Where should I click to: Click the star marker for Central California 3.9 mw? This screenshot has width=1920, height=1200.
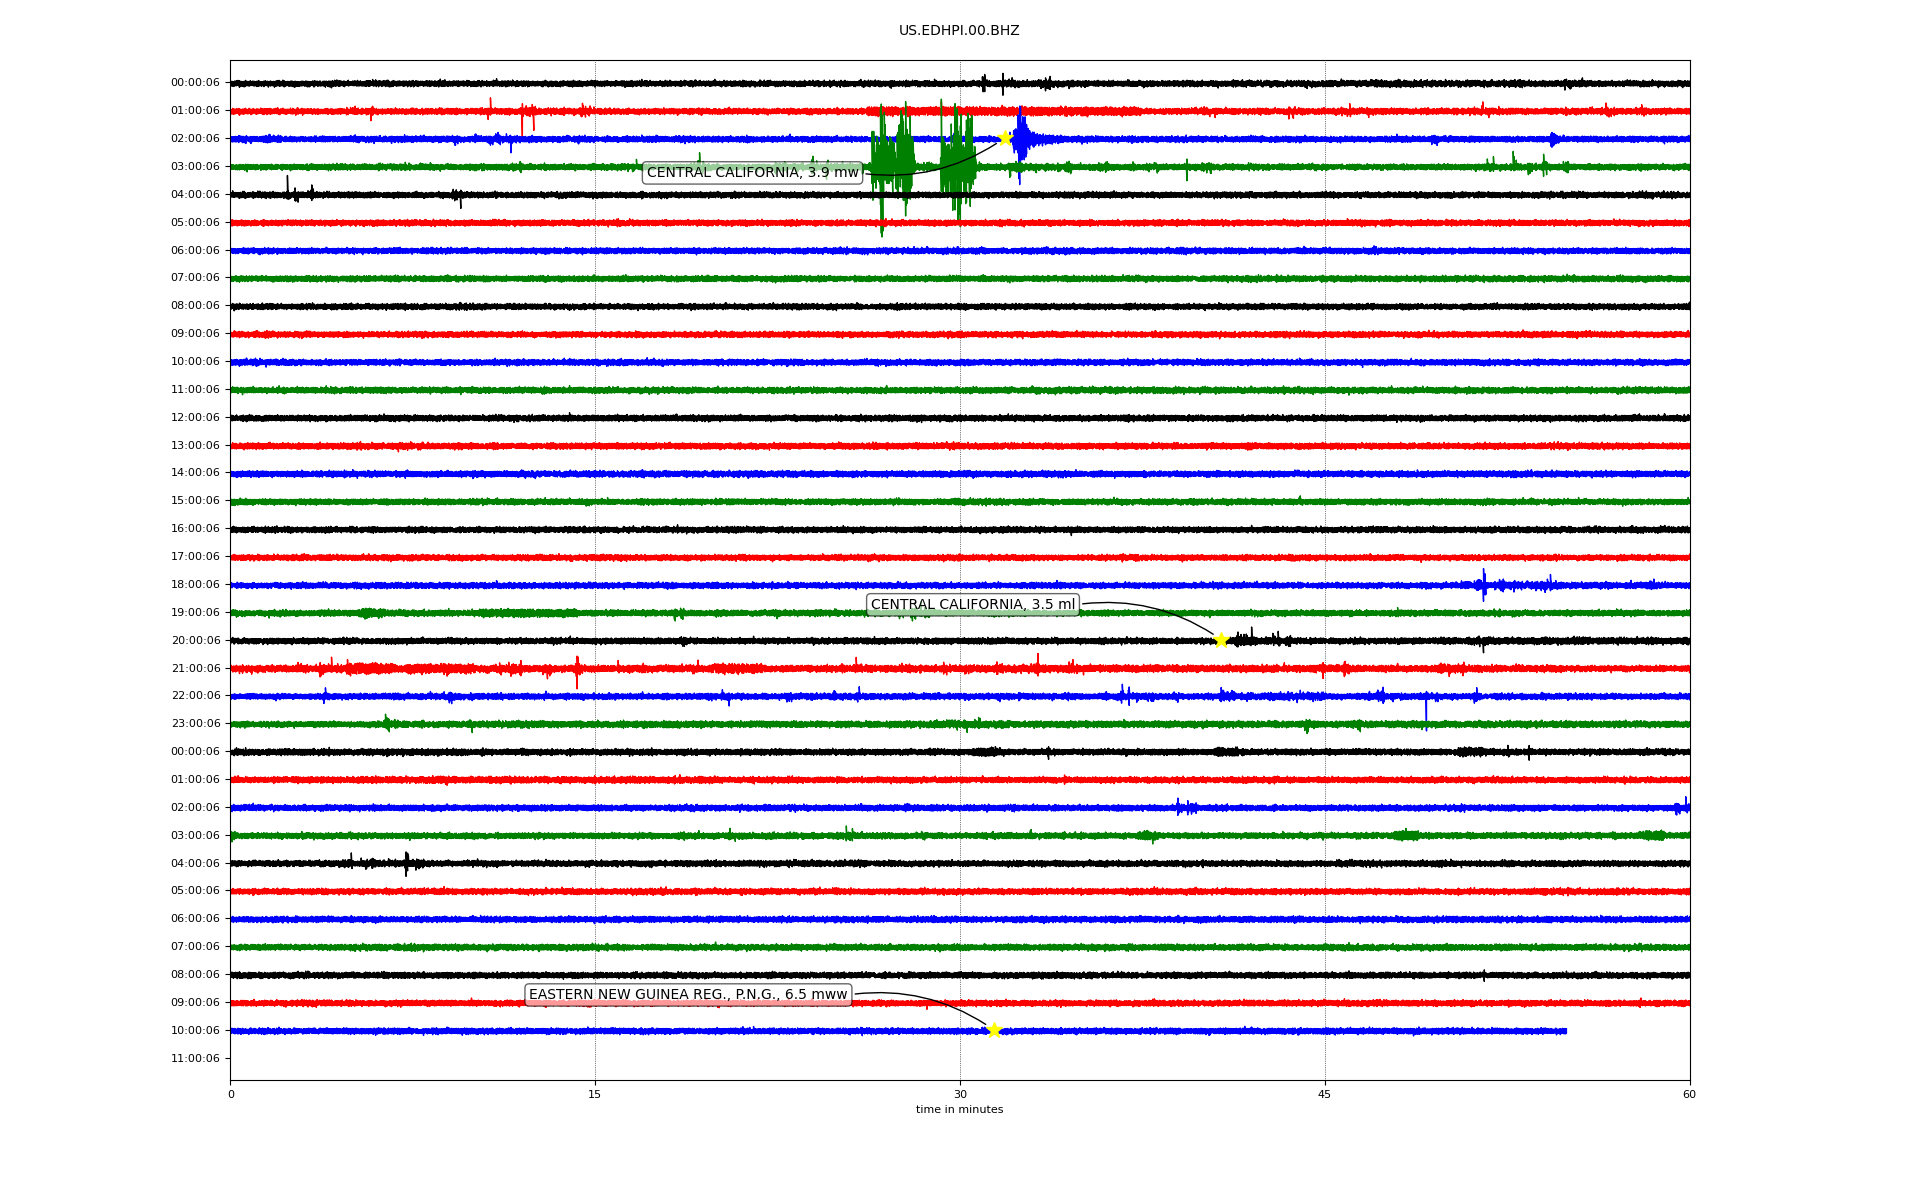point(1005,138)
